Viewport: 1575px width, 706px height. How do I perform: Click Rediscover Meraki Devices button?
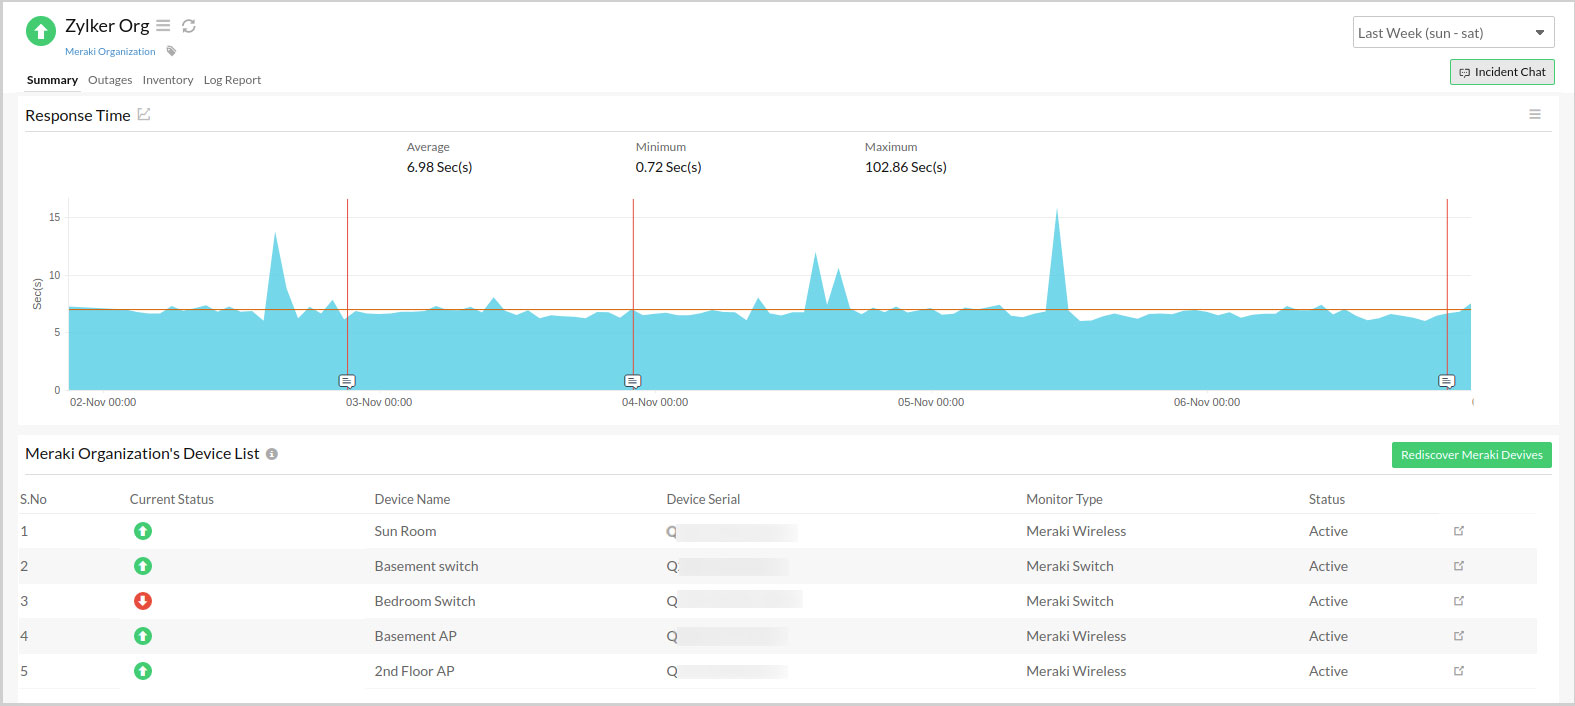tap(1471, 455)
